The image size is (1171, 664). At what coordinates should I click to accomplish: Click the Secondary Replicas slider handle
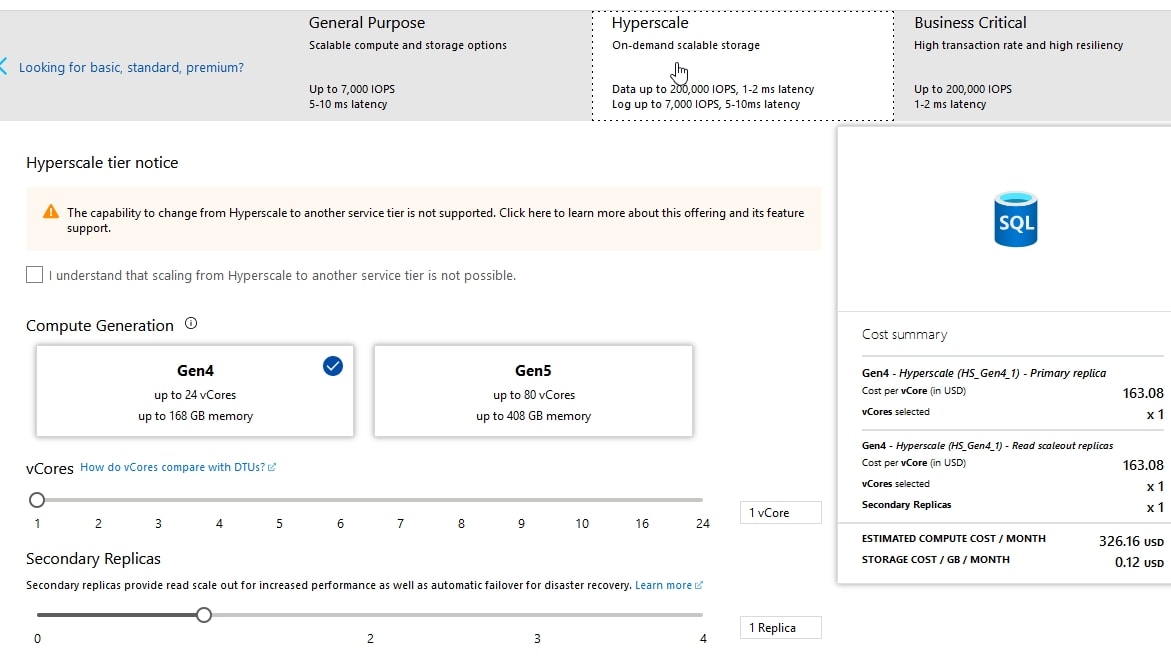point(204,615)
